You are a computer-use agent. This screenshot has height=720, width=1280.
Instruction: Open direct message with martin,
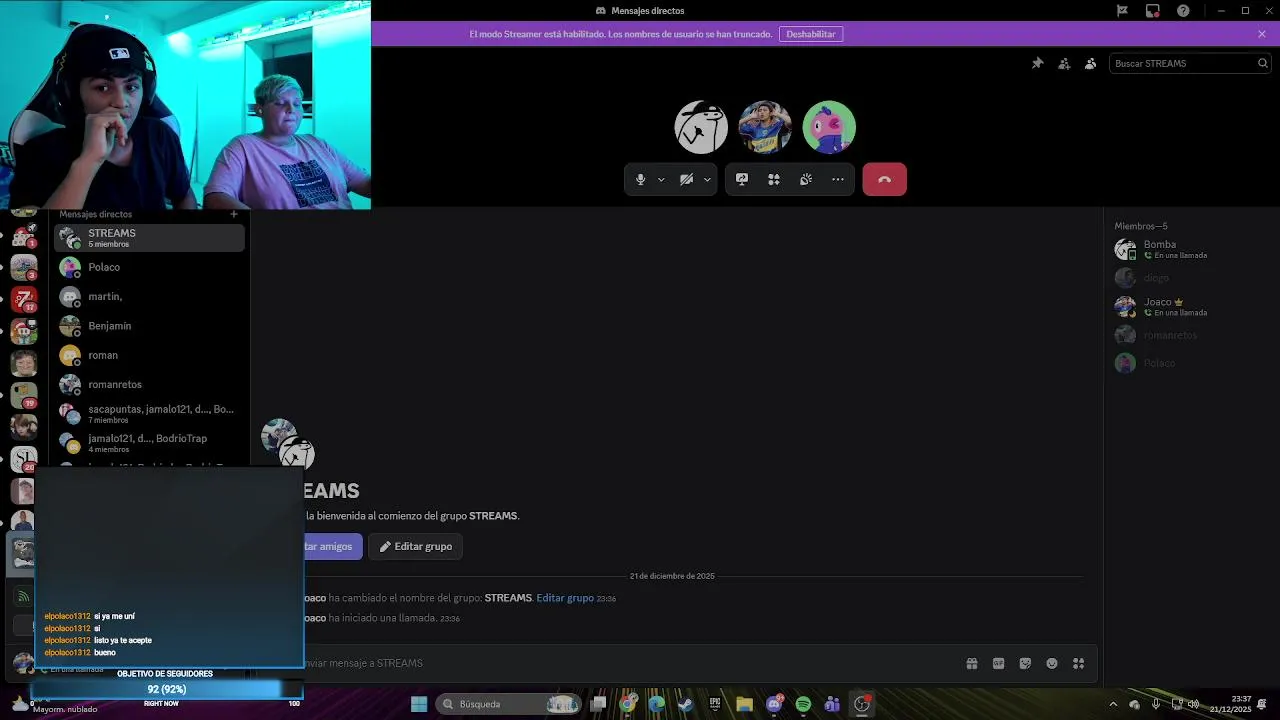pos(149,296)
